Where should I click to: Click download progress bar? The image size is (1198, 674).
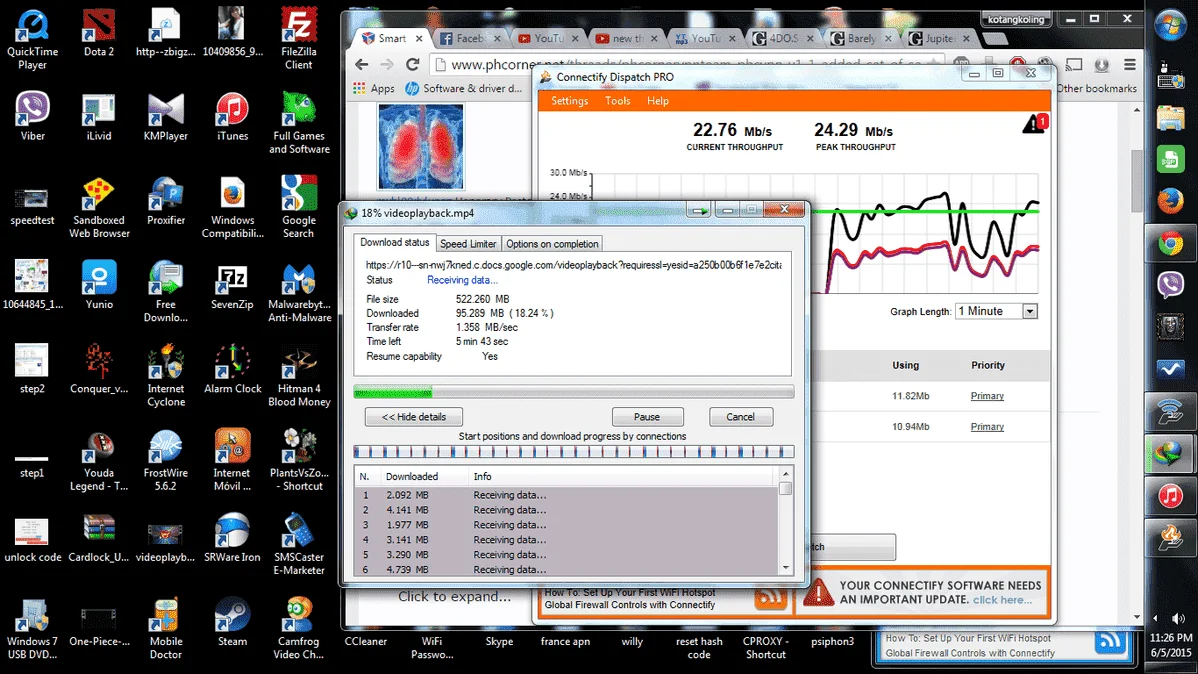point(574,392)
